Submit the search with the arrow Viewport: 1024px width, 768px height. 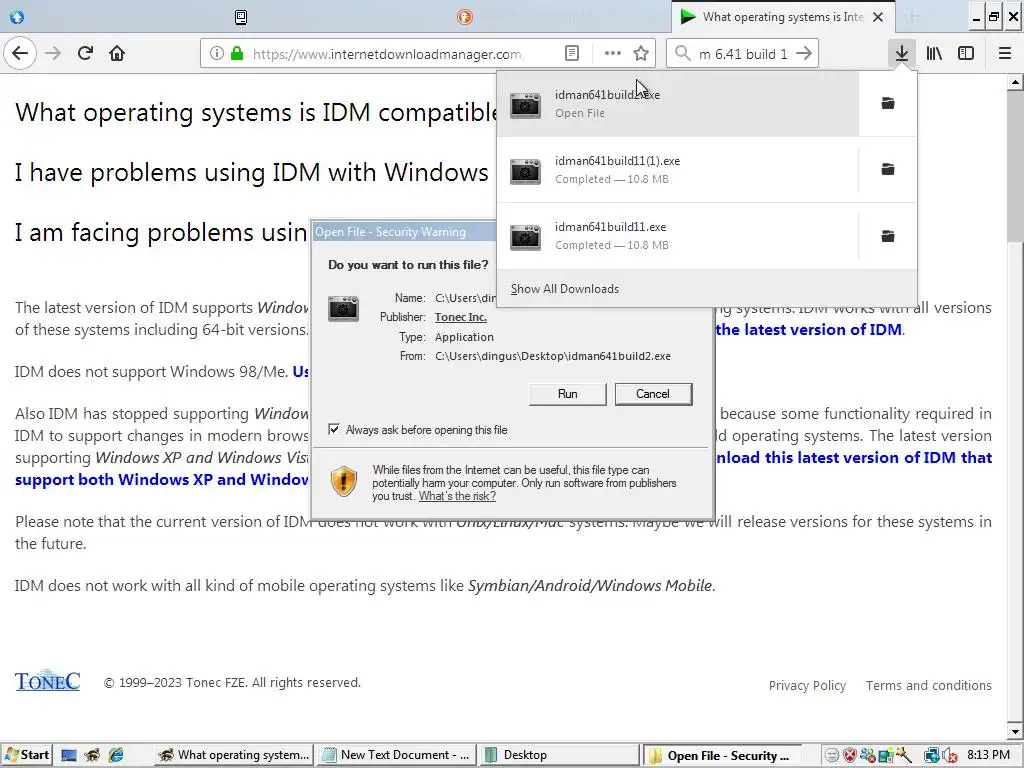pos(804,54)
